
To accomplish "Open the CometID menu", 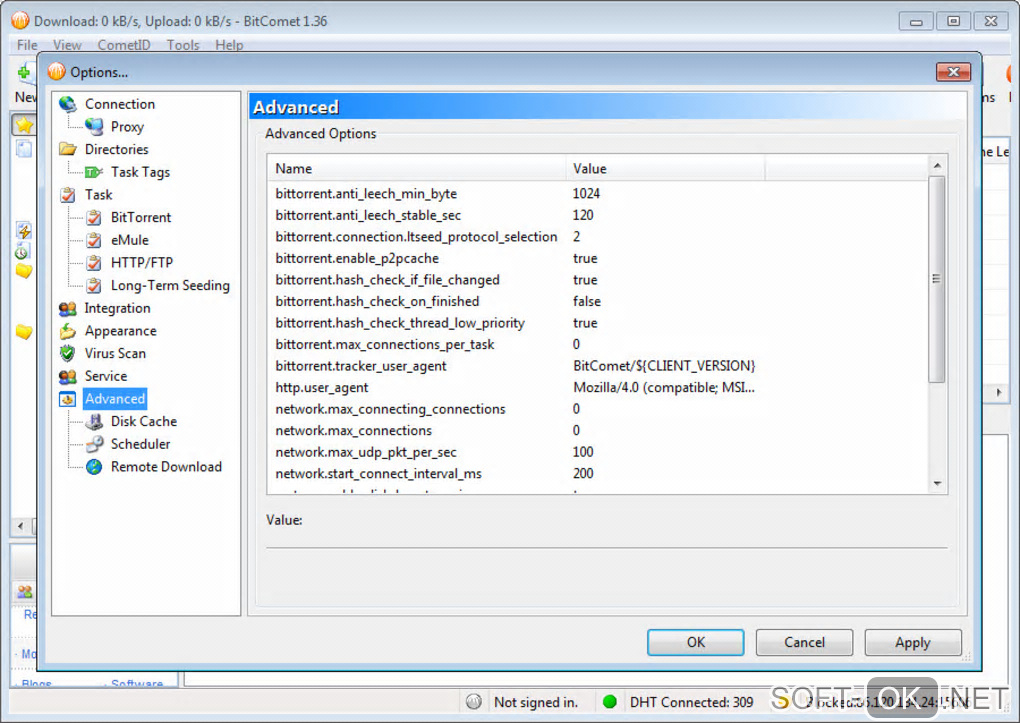I will (124, 45).
